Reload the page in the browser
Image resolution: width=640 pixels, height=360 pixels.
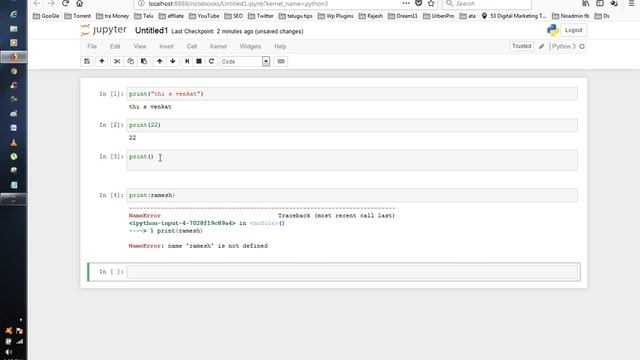pyautogui.click(x=65, y=3)
